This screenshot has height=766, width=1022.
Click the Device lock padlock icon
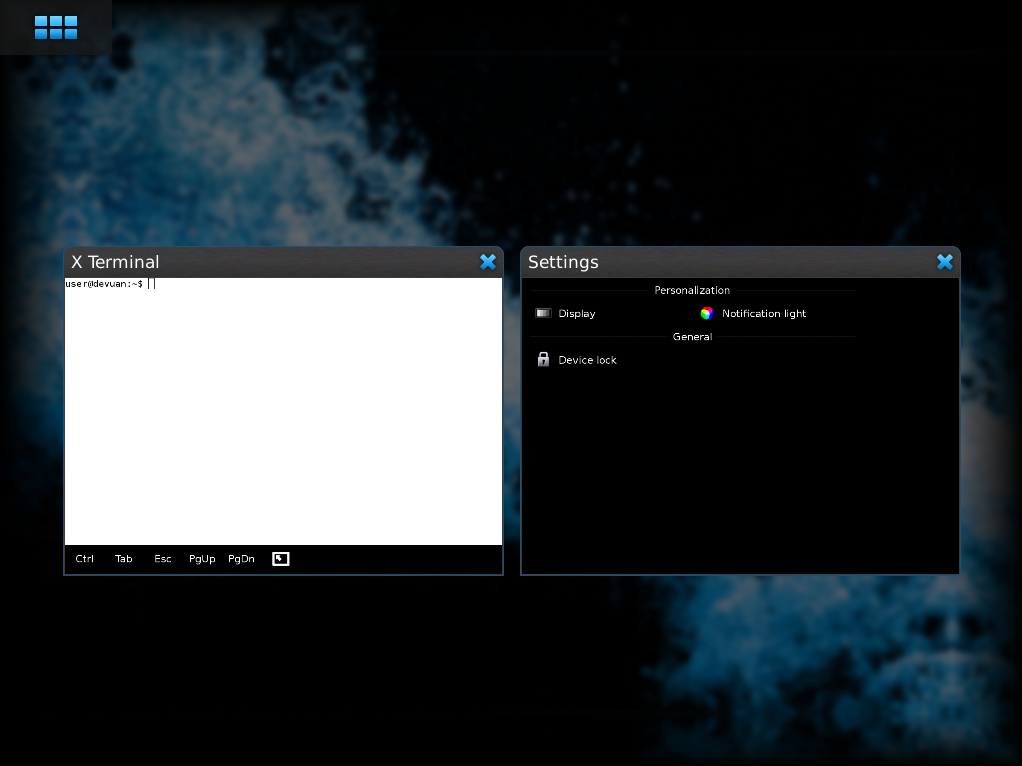[x=543, y=360]
